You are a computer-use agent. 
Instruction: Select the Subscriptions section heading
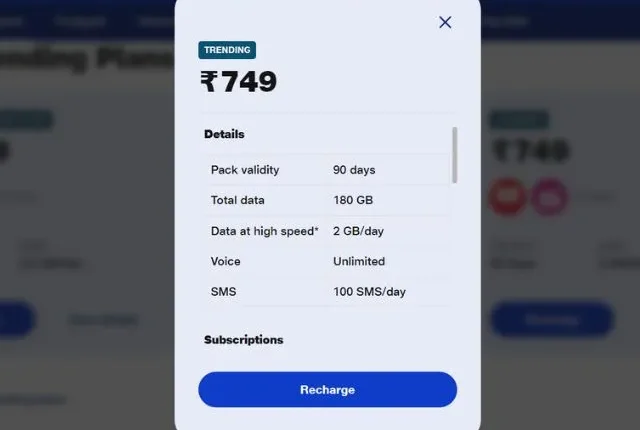tap(244, 339)
